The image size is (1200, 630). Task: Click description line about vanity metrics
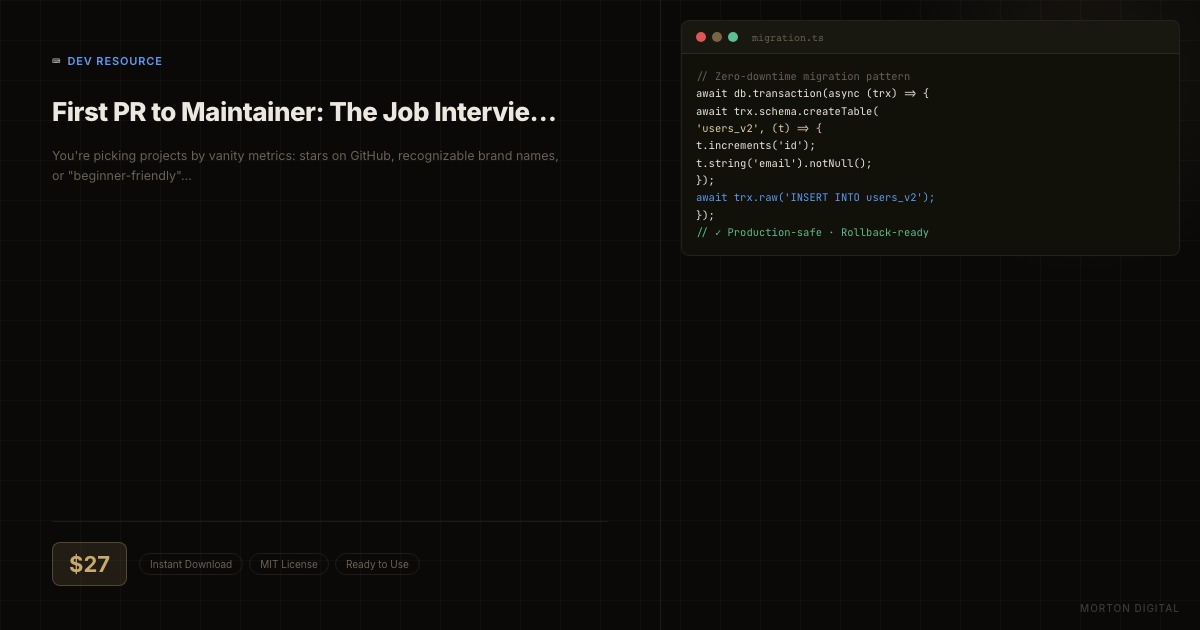click(305, 156)
